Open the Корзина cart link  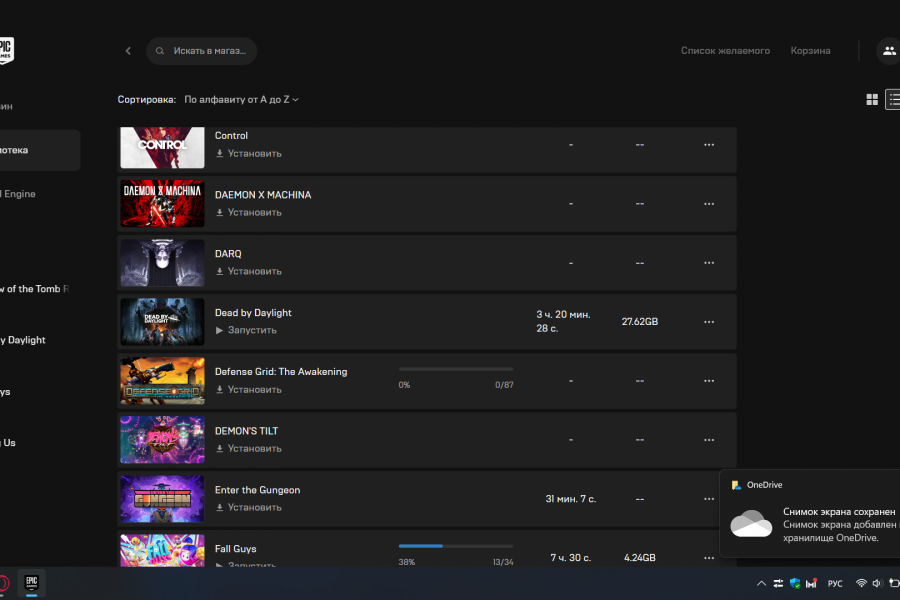810,51
